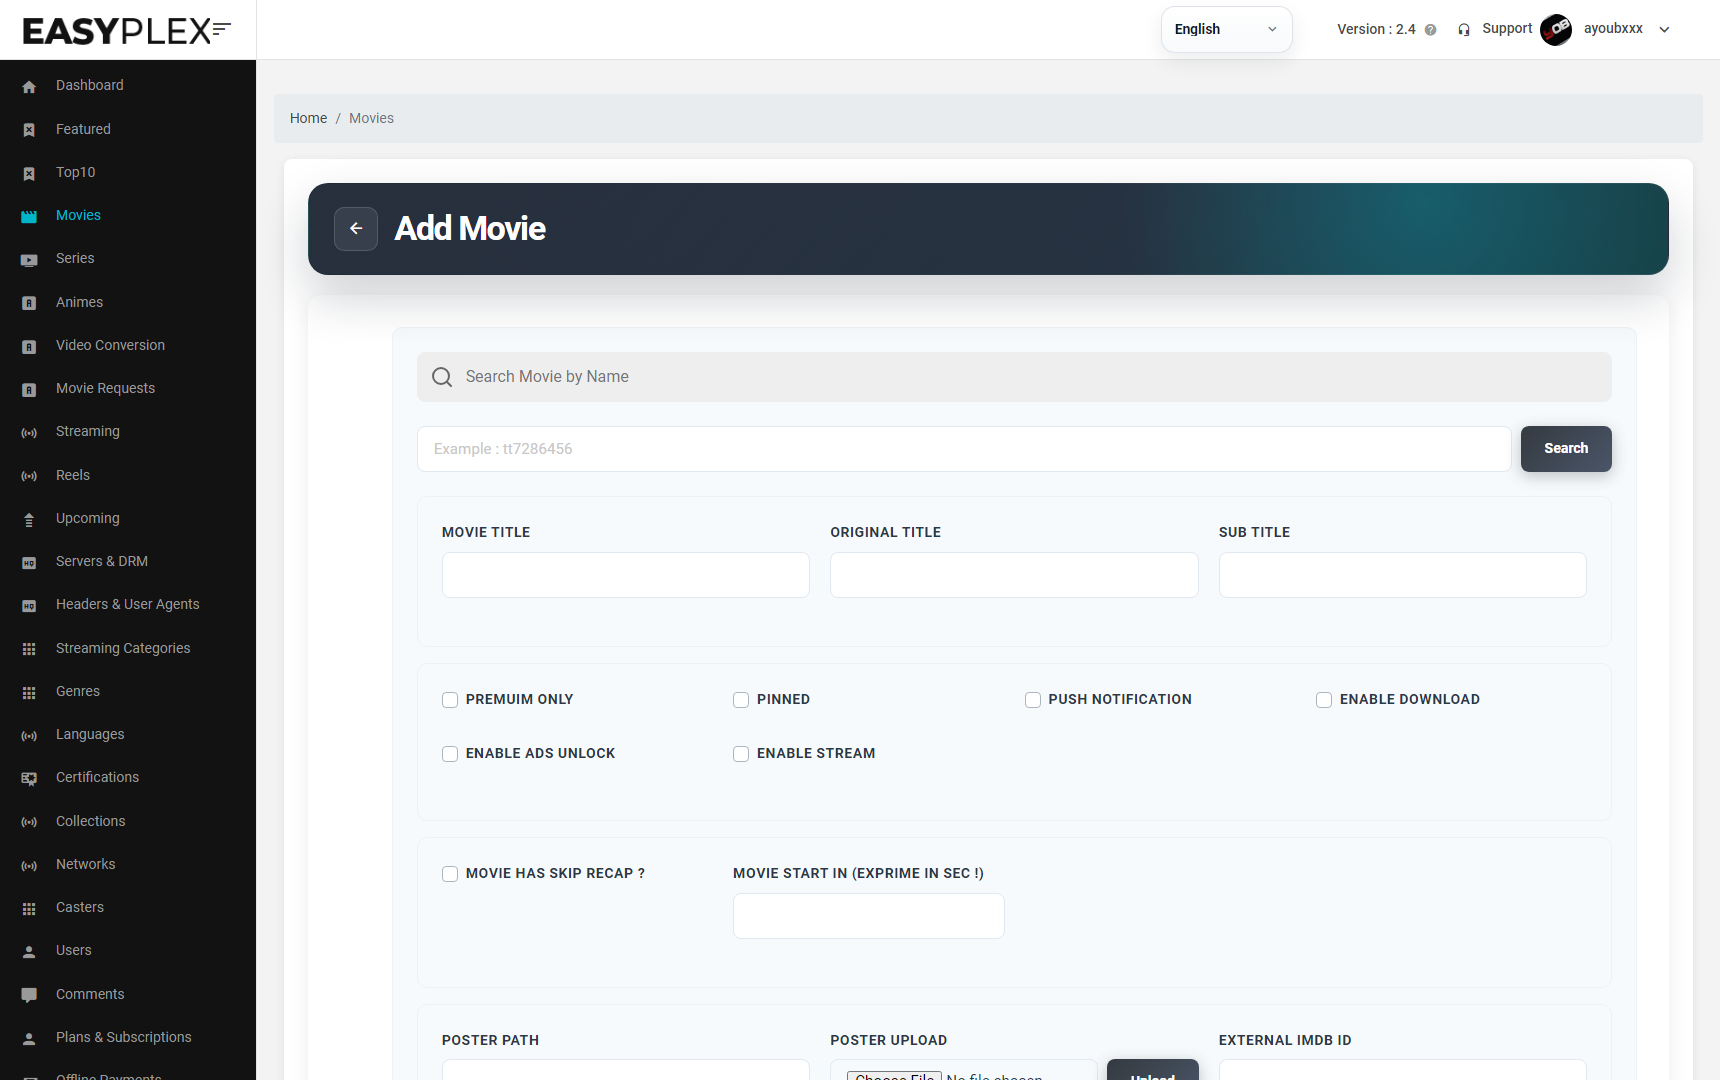
Task: Click the Upcoming sidebar icon
Action: (x=29, y=519)
